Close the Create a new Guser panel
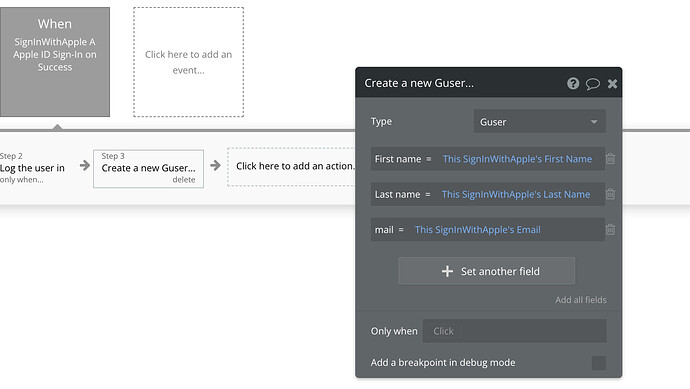 [612, 84]
